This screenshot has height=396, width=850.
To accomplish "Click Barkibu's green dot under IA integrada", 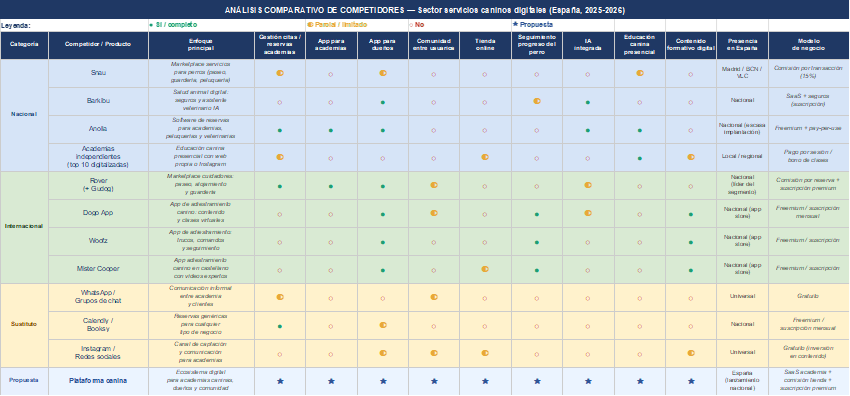I will coord(588,102).
